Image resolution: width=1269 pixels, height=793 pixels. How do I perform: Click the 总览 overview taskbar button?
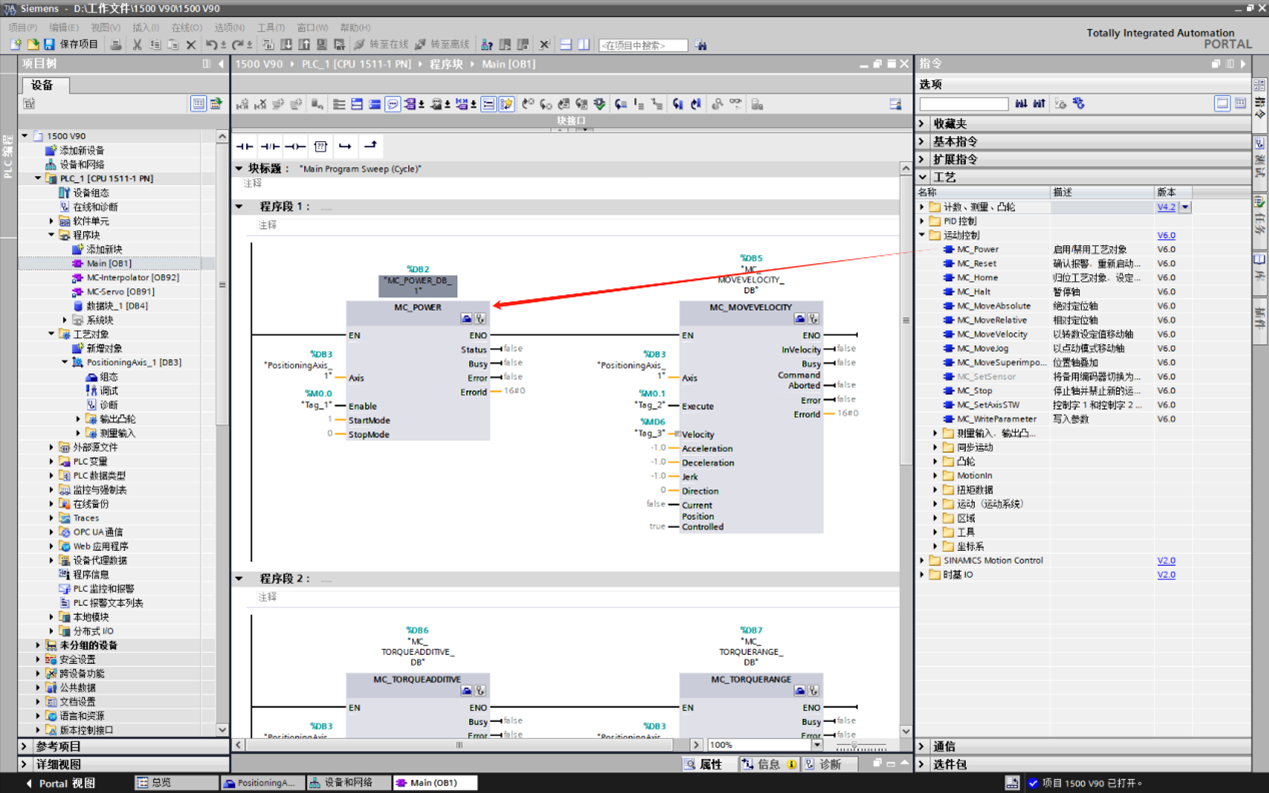(176, 783)
